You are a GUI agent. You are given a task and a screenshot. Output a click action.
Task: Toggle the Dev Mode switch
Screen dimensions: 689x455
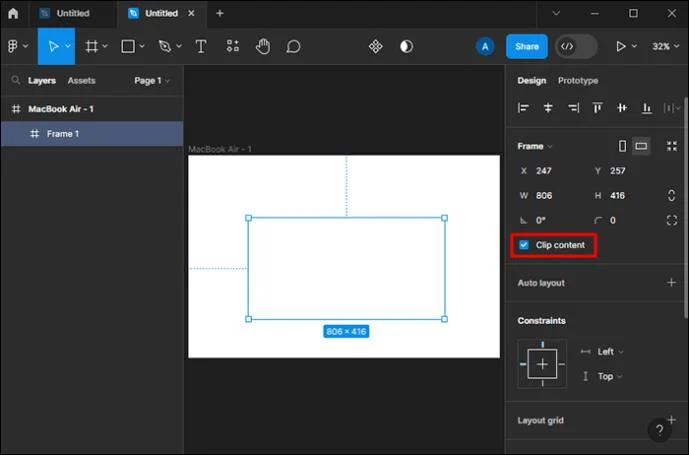point(576,46)
